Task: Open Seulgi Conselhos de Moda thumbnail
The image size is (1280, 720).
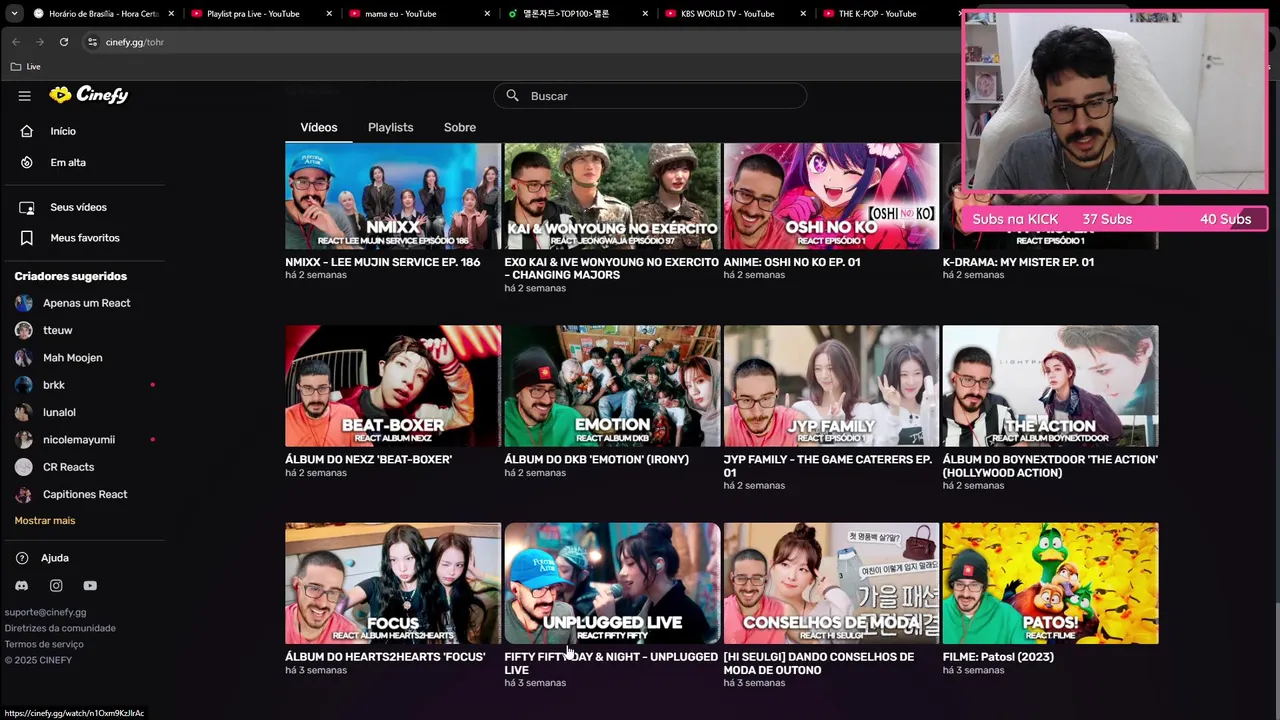Action: pos(831,583)
